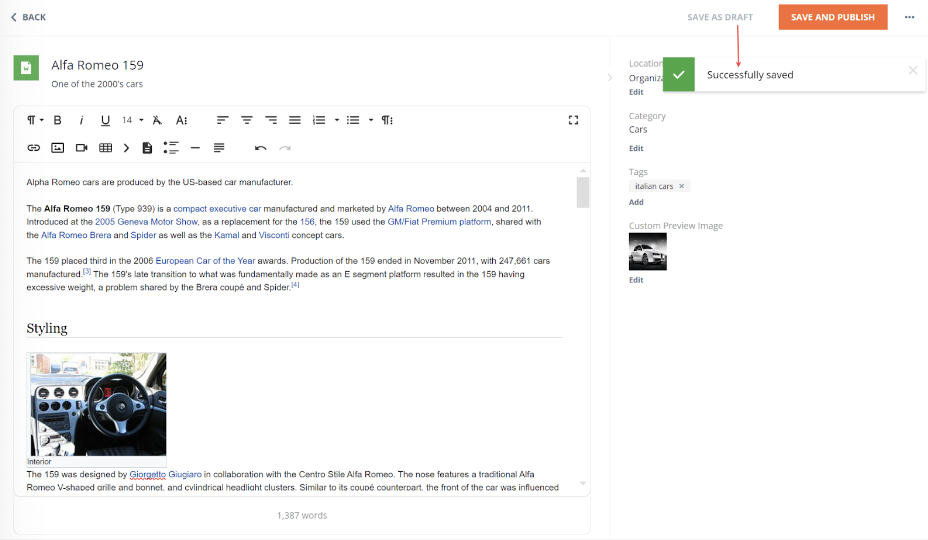This screenshot has height=540, width=928.
Task: Click the text block icon after horizontal line
Action: pos(219,148)
